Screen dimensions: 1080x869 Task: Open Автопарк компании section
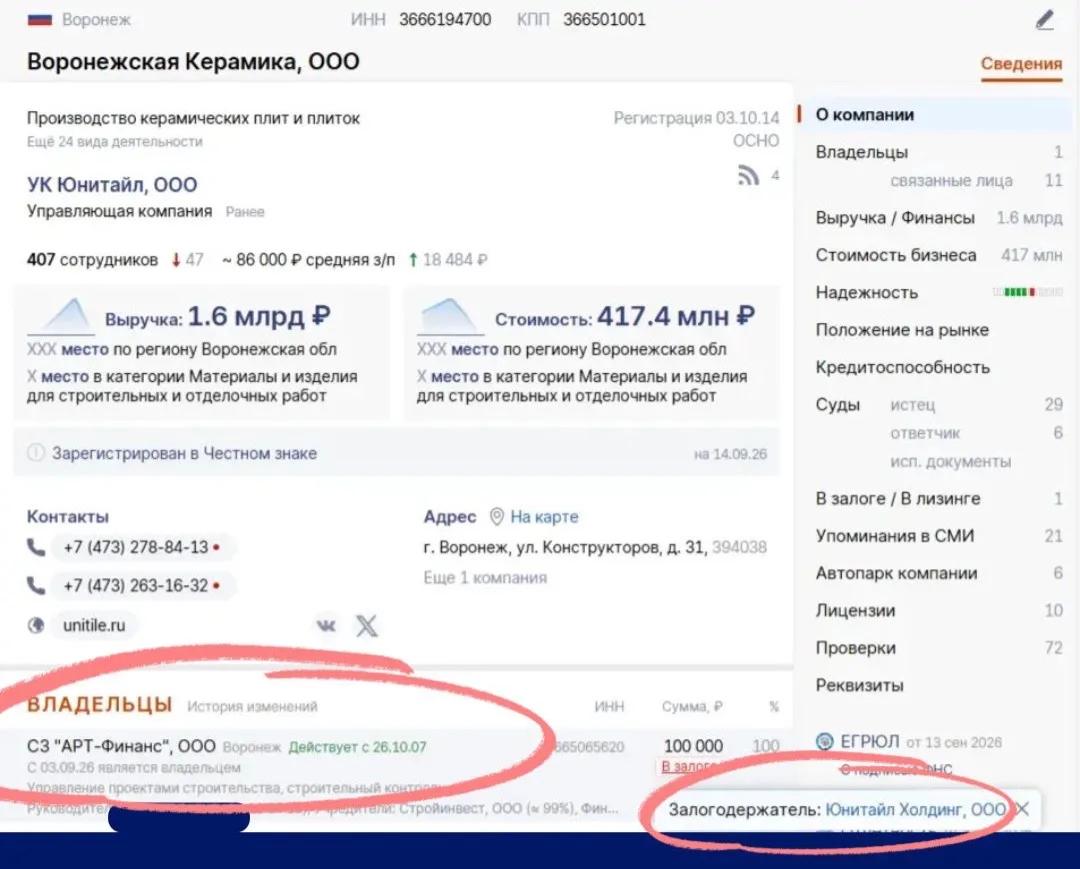[x=897, y=573]
